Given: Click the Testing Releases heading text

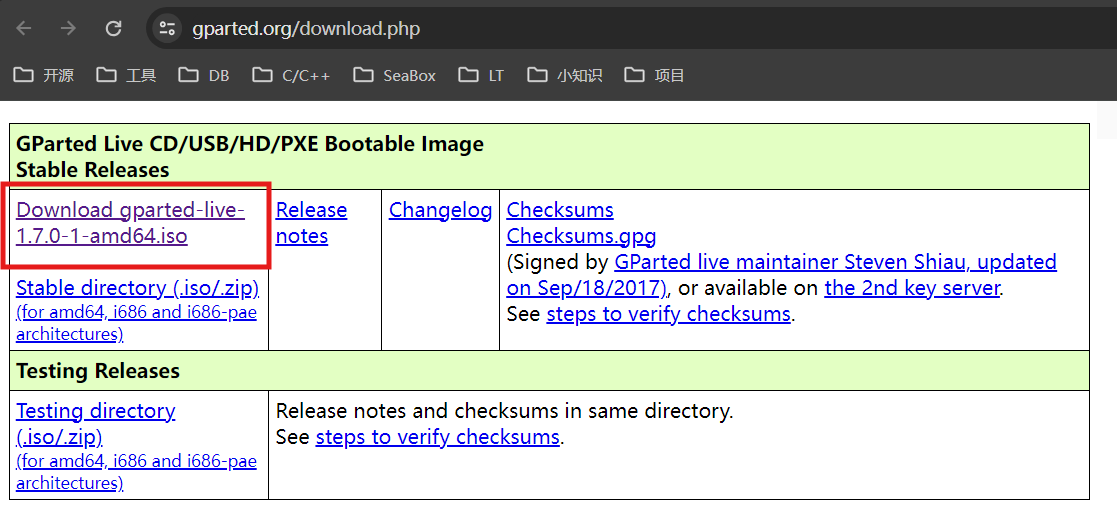Looking at the screenshot, I should 98,371.
